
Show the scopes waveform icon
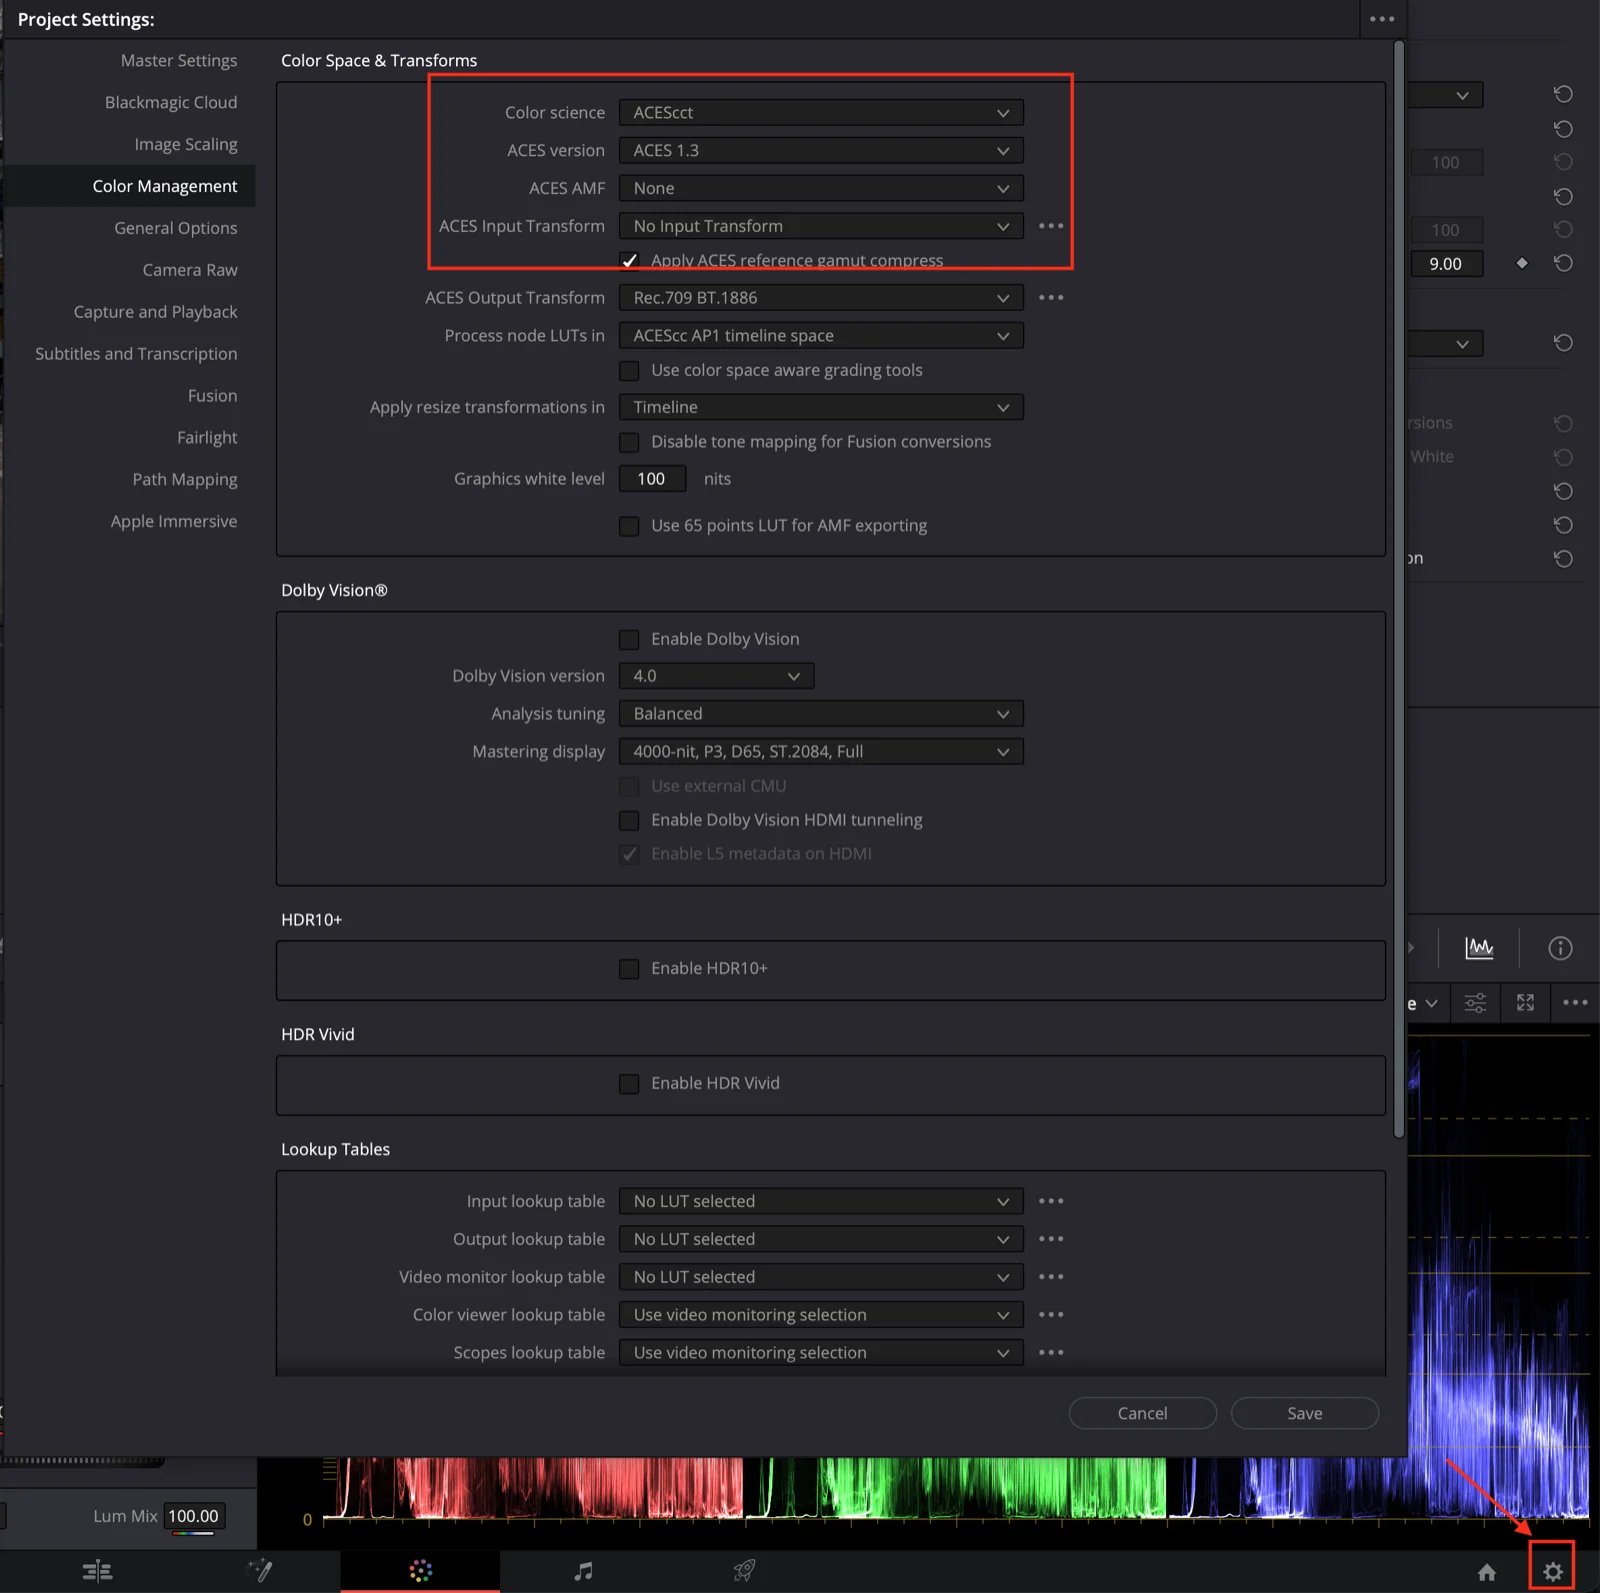tap(1479, 948)
